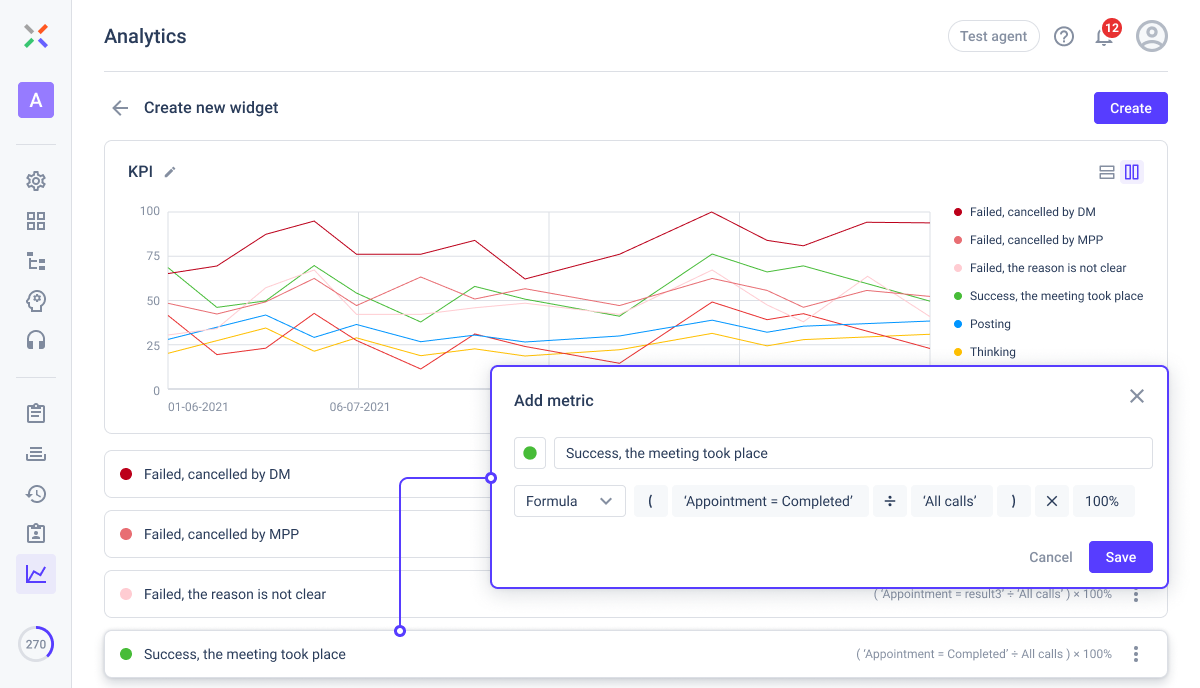The height and width of the screenshot is (688, 1200).
Task: Open the help question mark icon
Action: 1064,37
